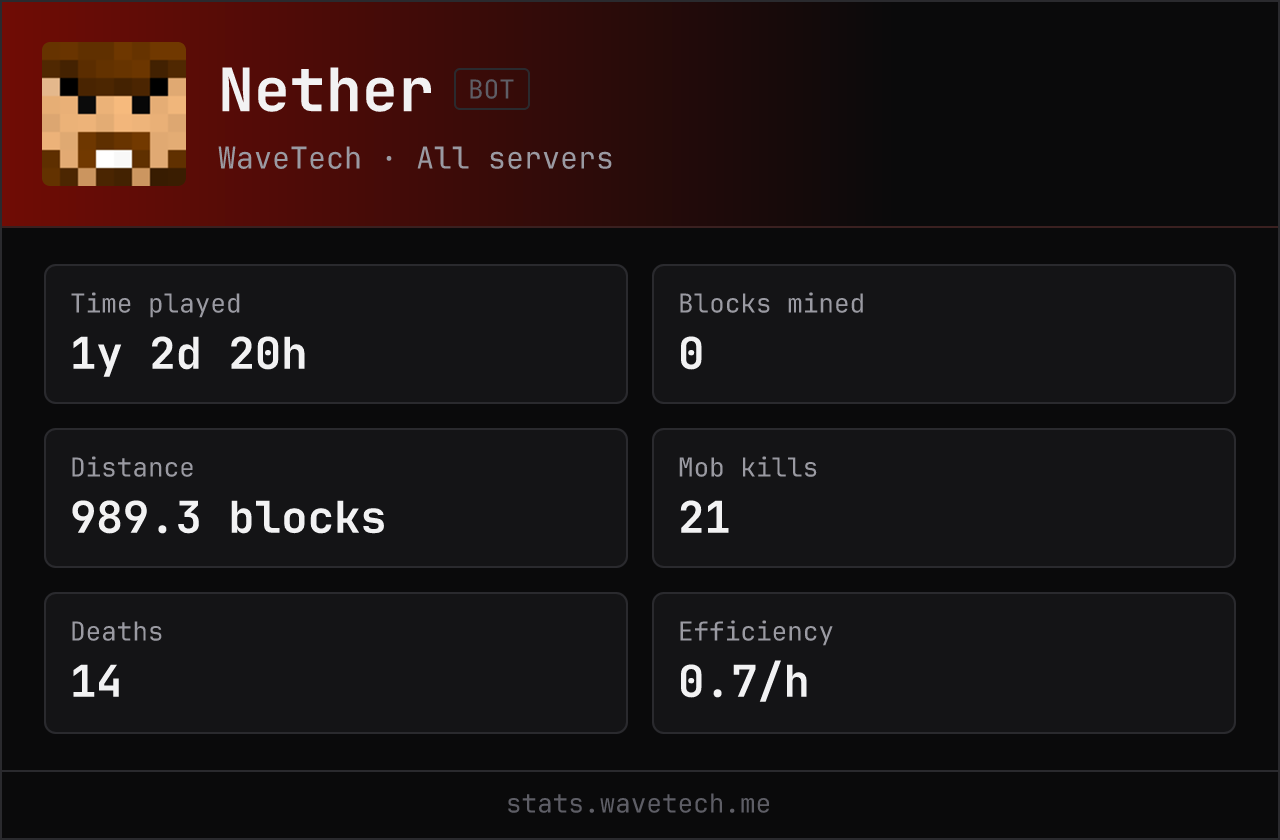
Task: Click the BOT badge next to Nether
Action: 492,89
